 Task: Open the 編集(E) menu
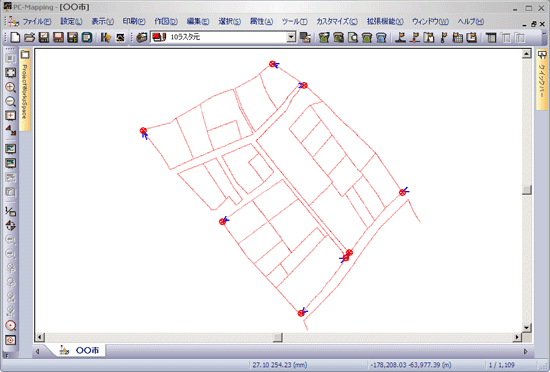pyautogui.click(x=198, y=22)
